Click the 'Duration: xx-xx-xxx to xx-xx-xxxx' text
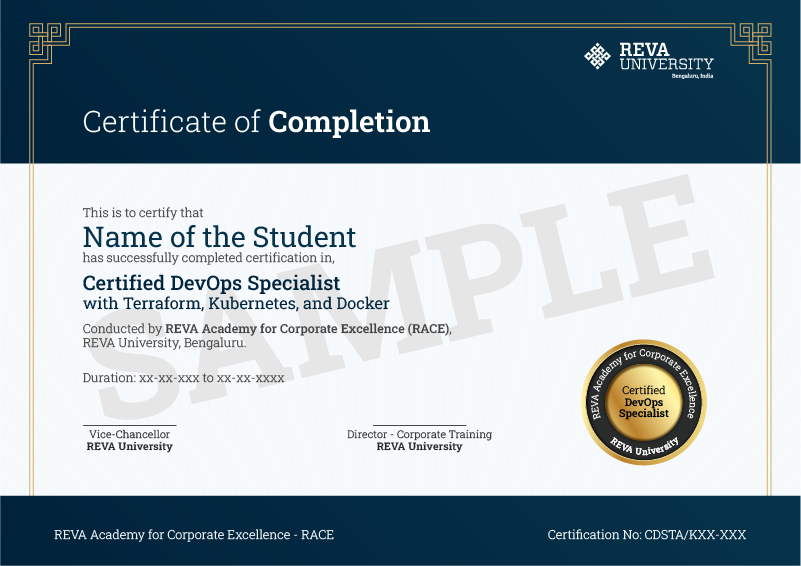 pos(183,378)
